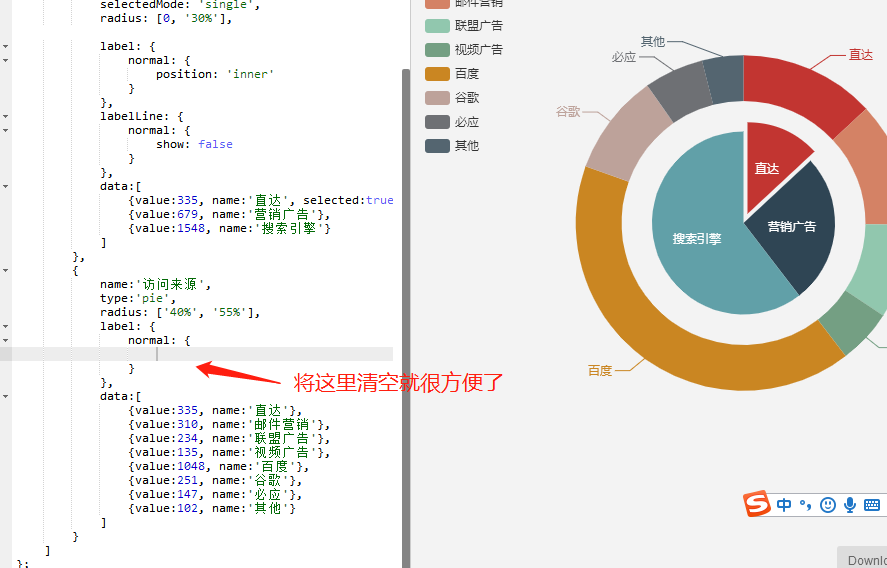887x568 pixels.
Task: Click the line {value:102, name:'其他'}
Action: point(212,508)
